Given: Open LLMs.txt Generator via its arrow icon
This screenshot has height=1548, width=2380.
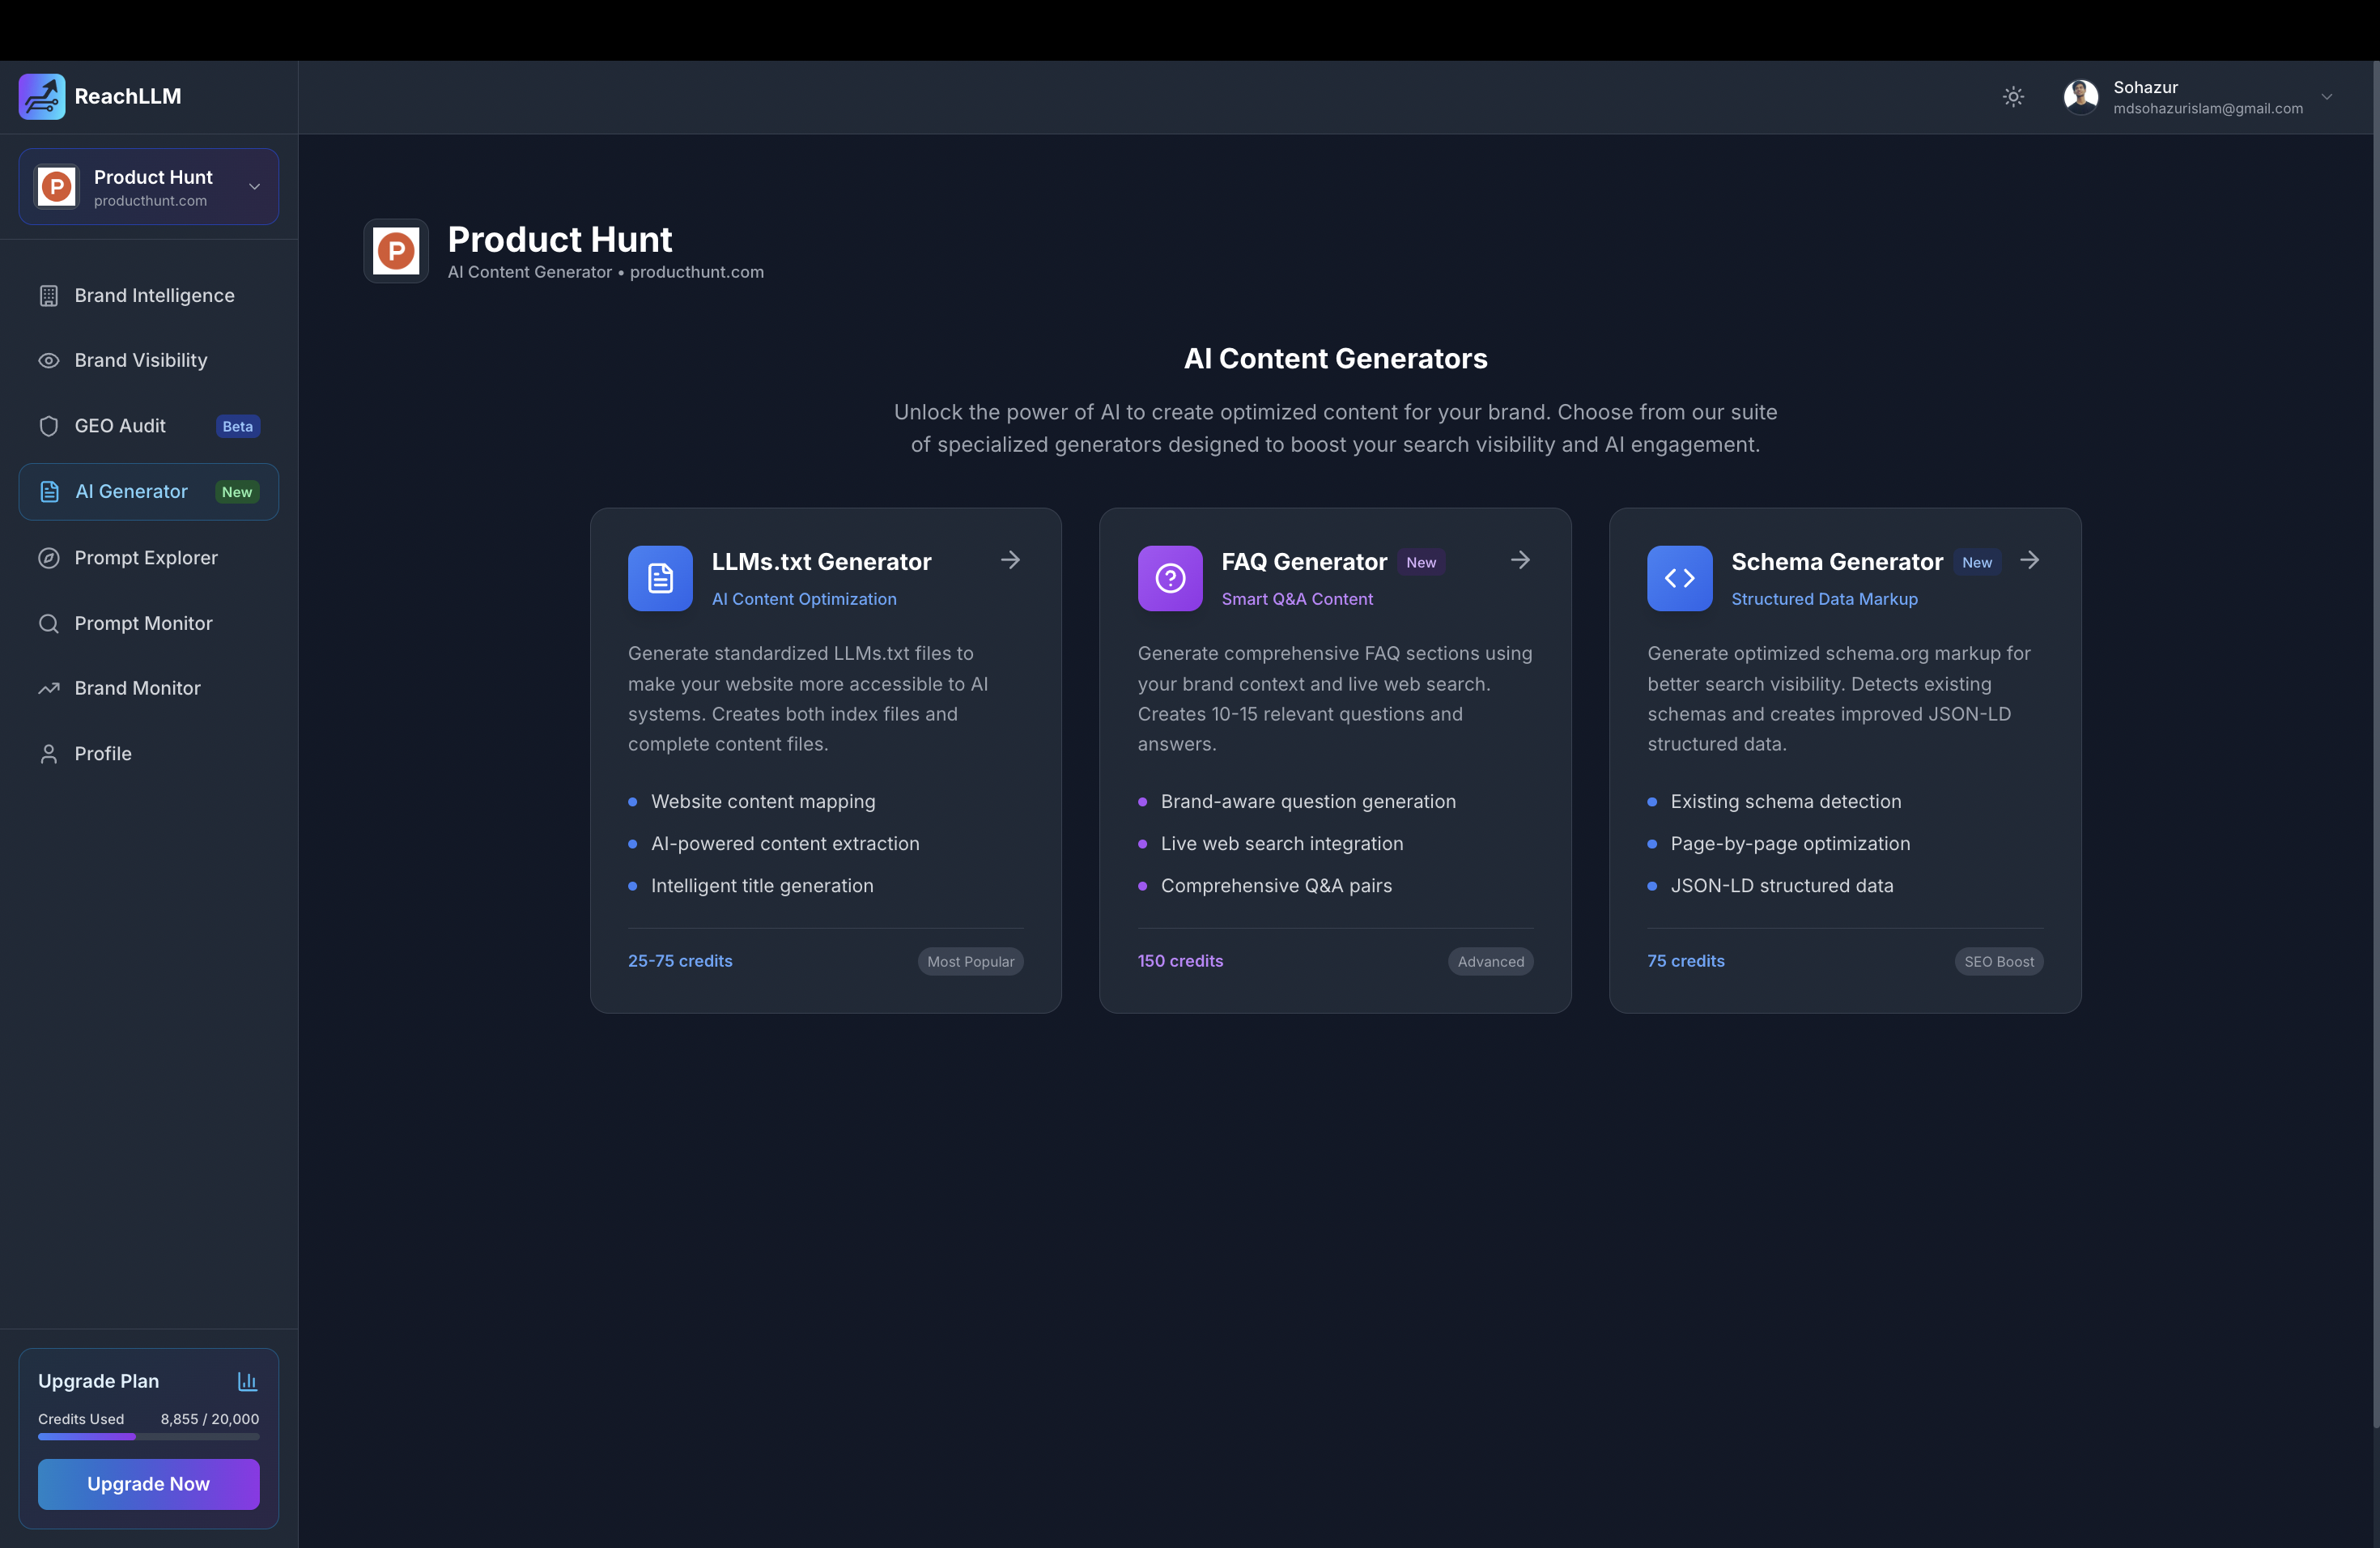Looking at the screenshot, I should pyautogui.click(x=1010, y=560).
